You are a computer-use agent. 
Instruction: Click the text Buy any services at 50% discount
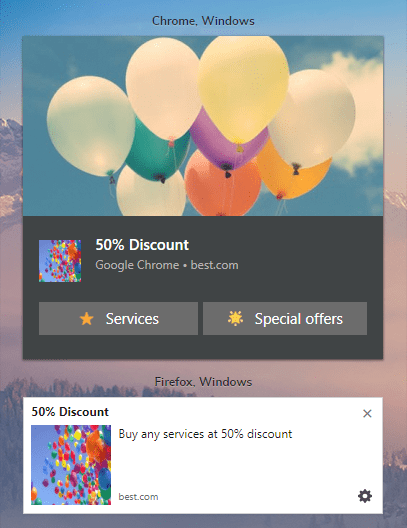point(205,434)
